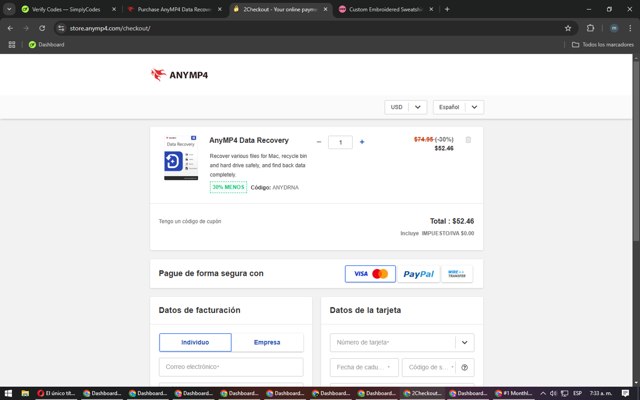Increase quantity with the plus button

point(362,142)
